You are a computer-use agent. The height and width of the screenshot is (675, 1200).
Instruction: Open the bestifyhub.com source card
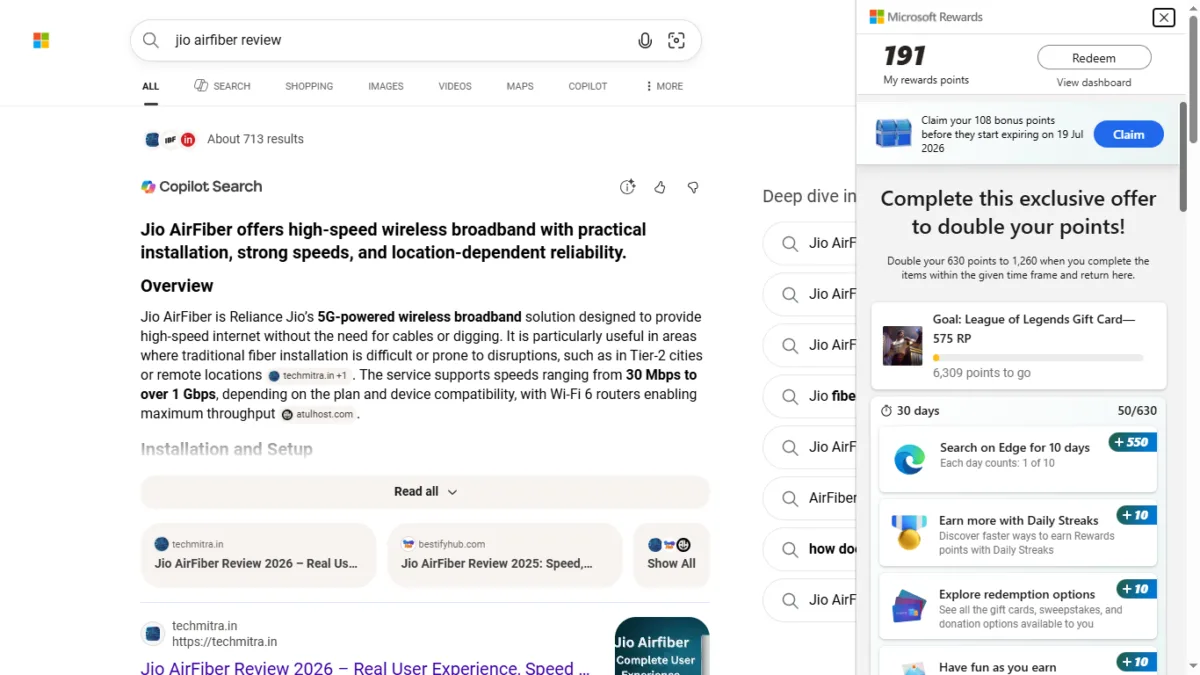(505, 554)
